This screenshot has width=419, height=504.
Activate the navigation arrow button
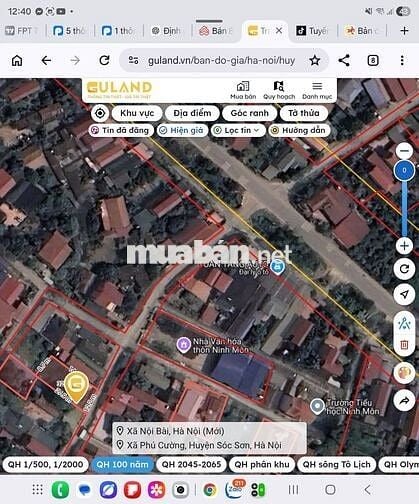(x=404, y=294)
